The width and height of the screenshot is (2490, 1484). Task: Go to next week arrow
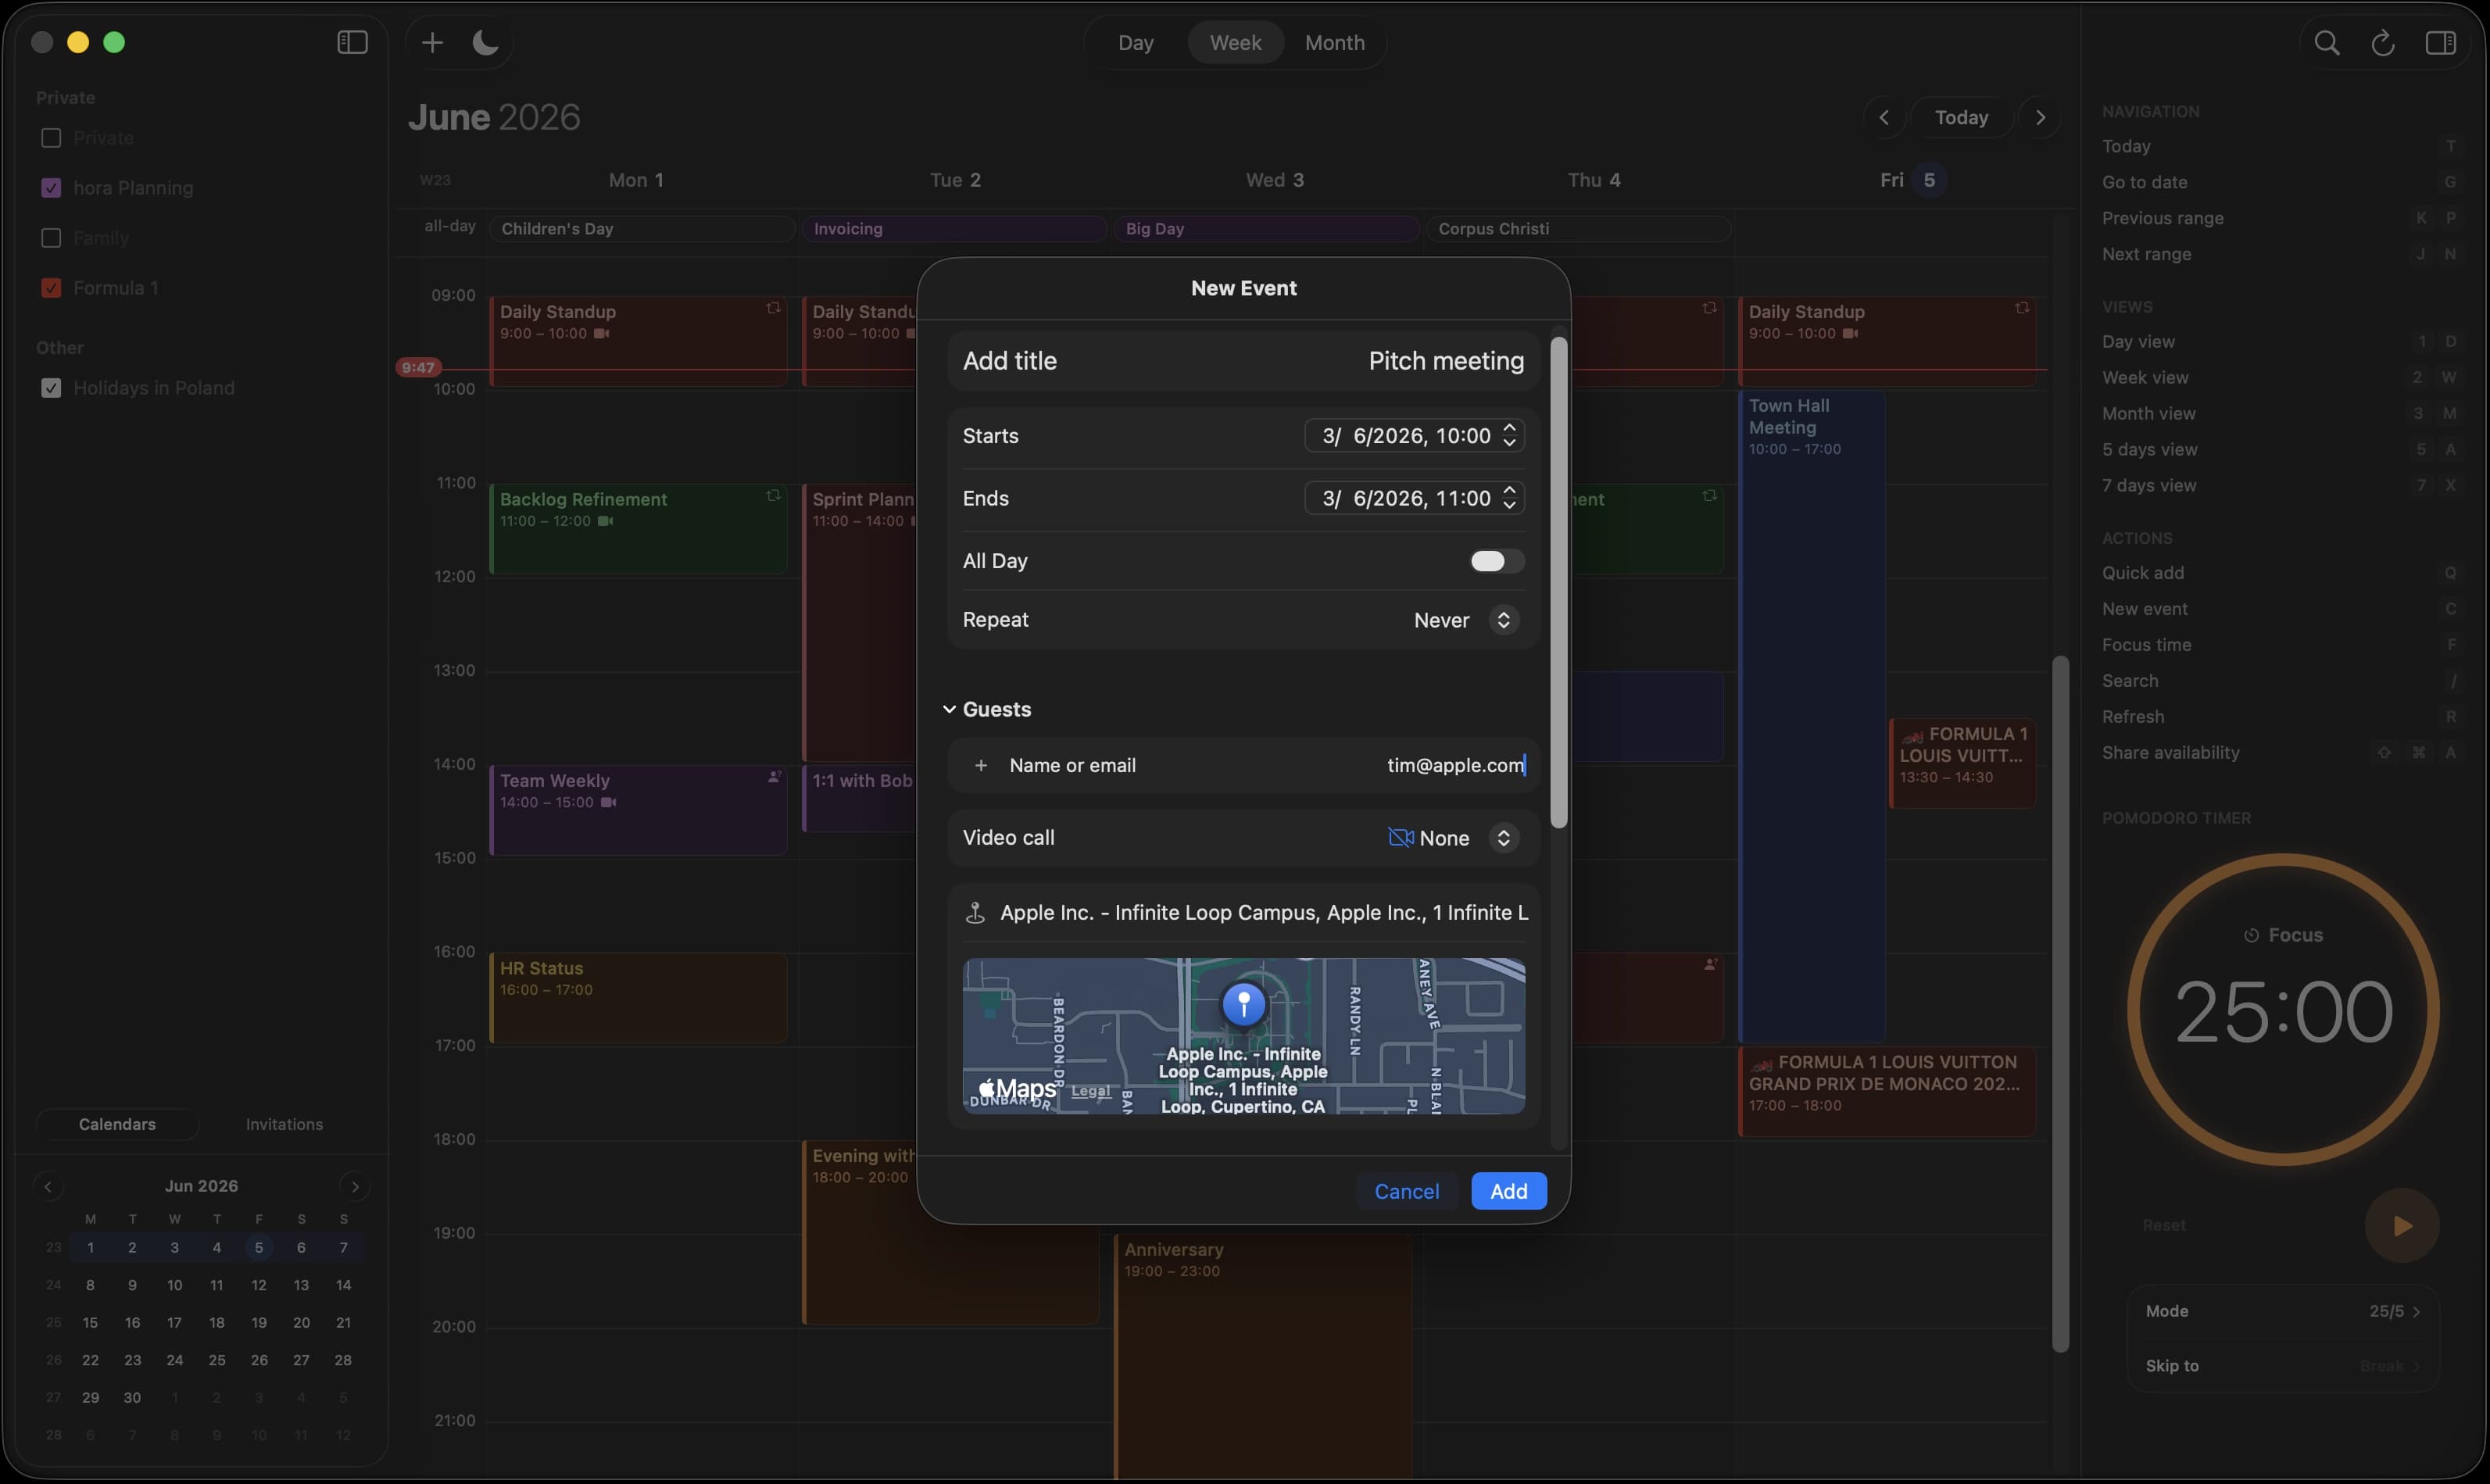2040,117
